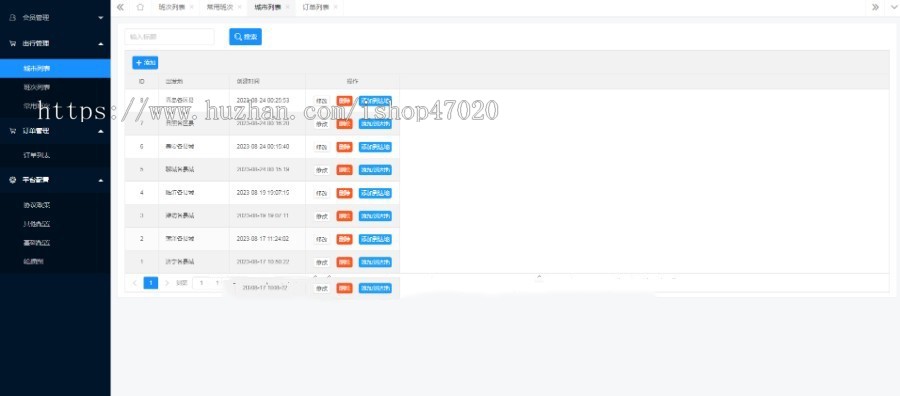Edit row with ID 3
Image resolution: width=900 pixels, height=396 pixels.
(x=321, y=216)
